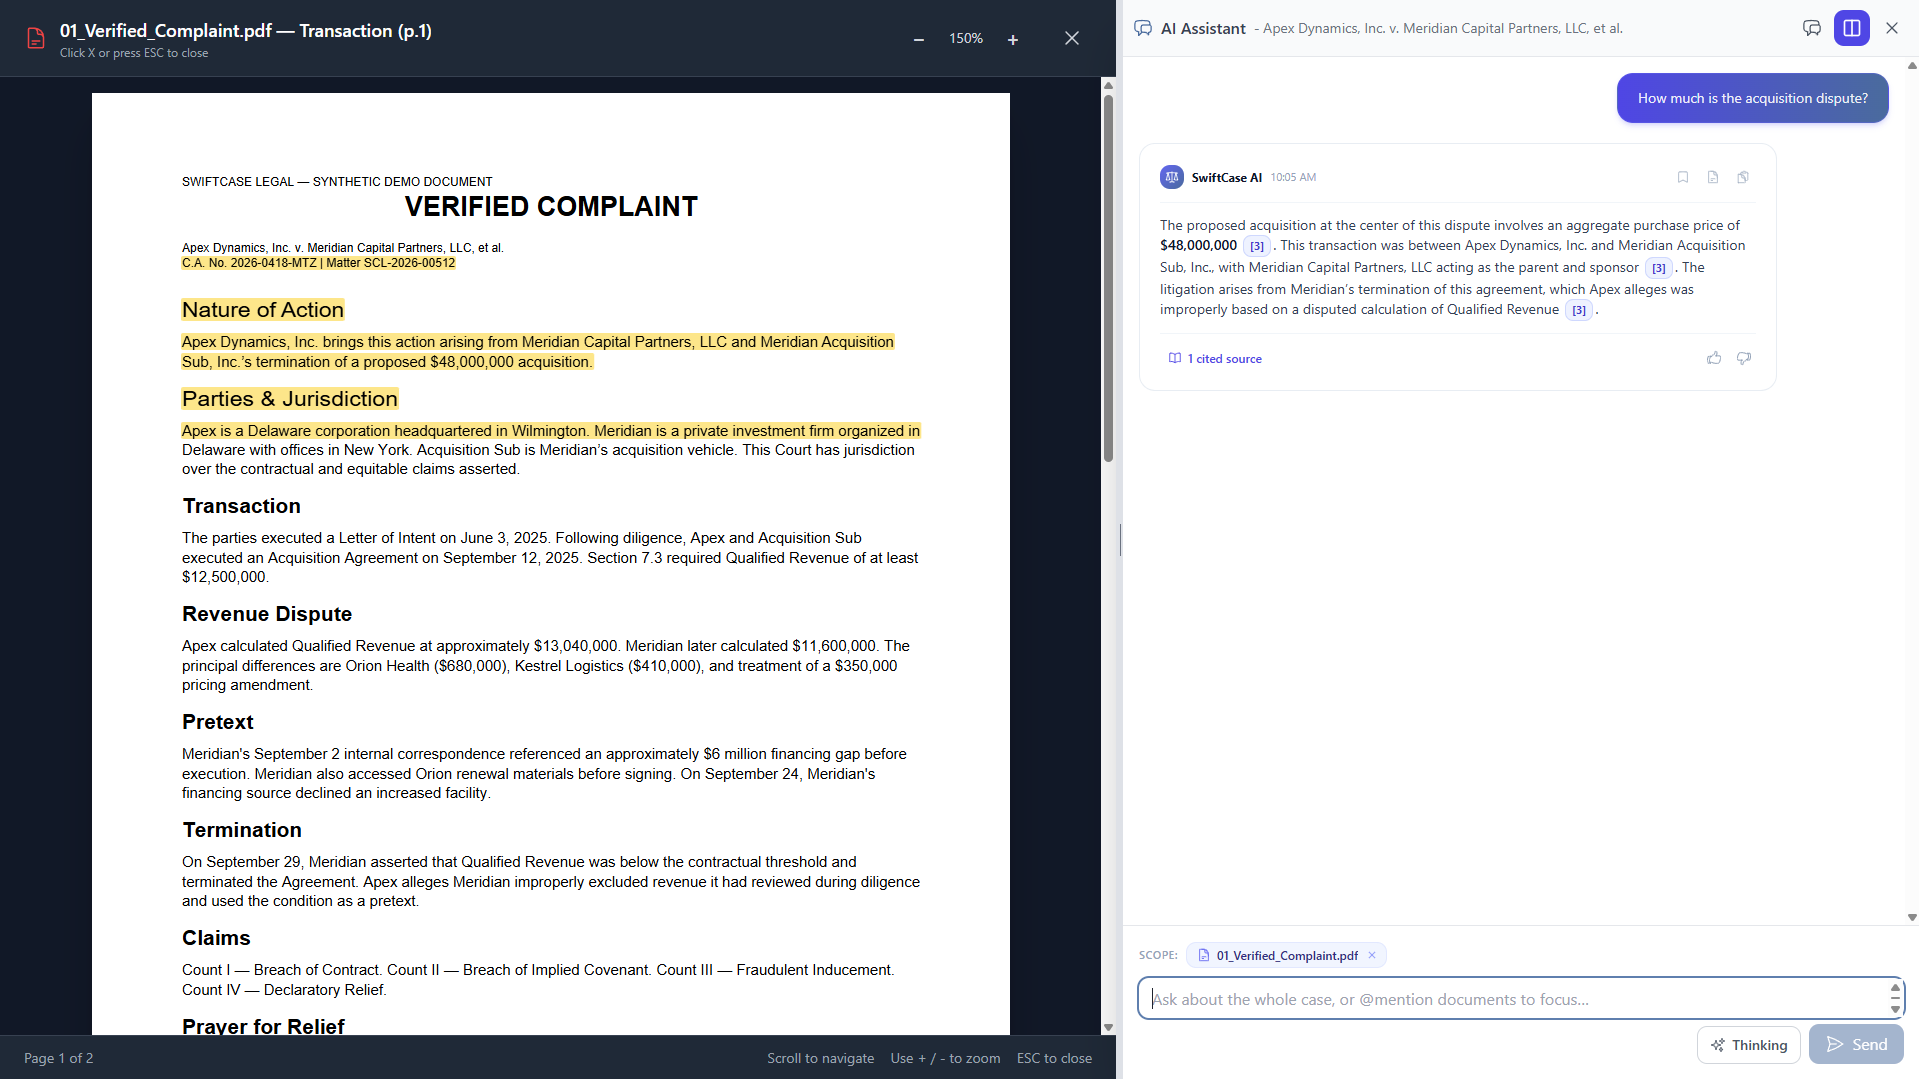Click the SwiftCase AI scales avatar
Screen dimensions: 1919x1079
[1171, 177]
